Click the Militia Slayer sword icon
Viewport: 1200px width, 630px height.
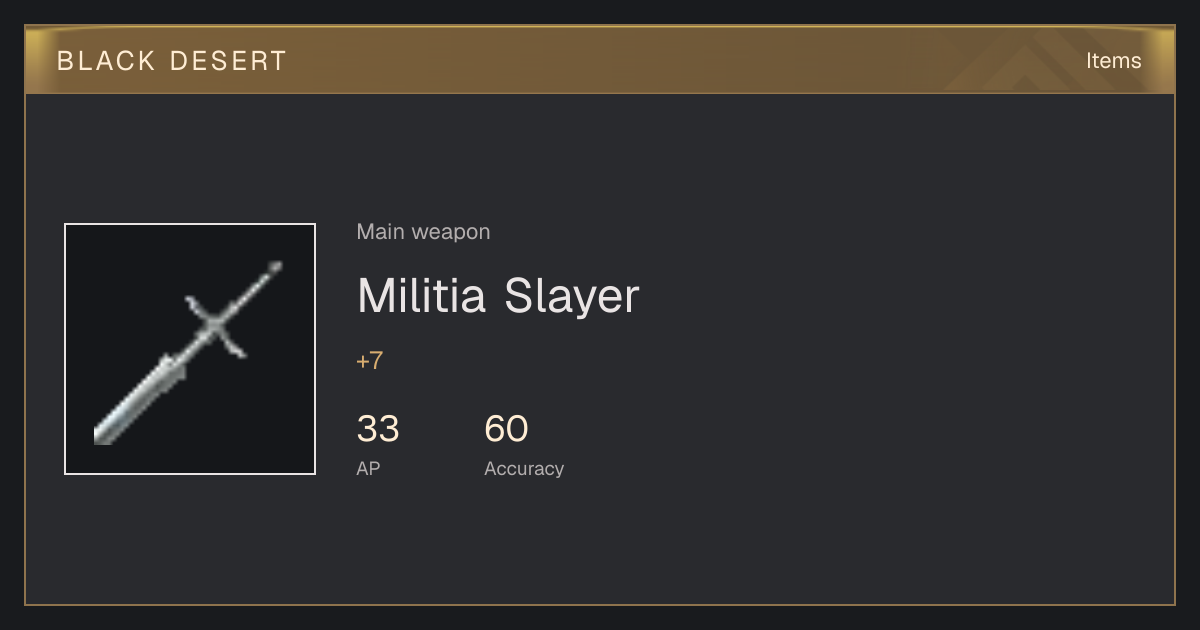(x=190, y=349)
